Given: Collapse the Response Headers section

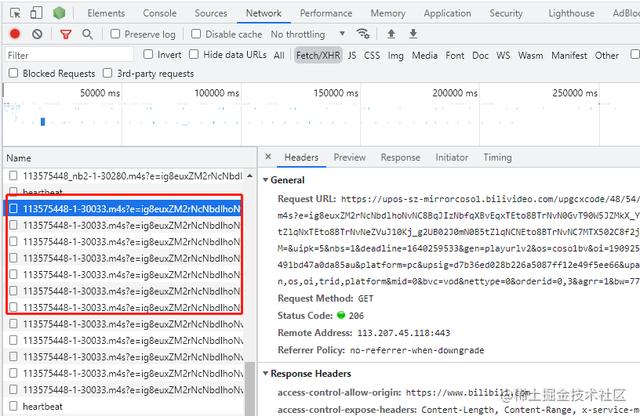Looking at the screenshot, I should pyautogui.click(x=266, y=373).
